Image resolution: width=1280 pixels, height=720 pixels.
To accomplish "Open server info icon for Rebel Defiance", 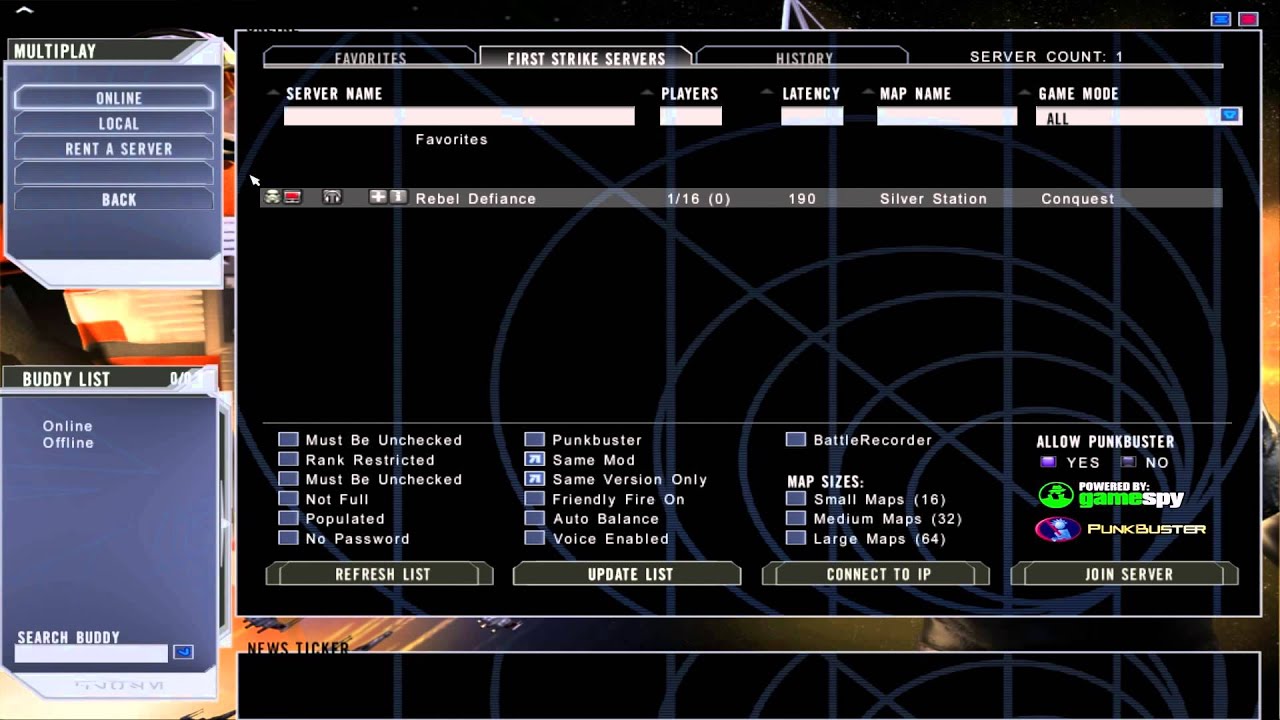I will 398,198.
